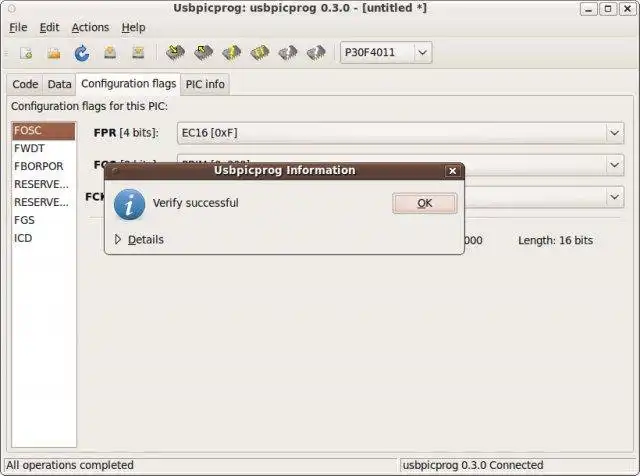Open the third configuration flag dropdown arrow

(x=614, y=197)
